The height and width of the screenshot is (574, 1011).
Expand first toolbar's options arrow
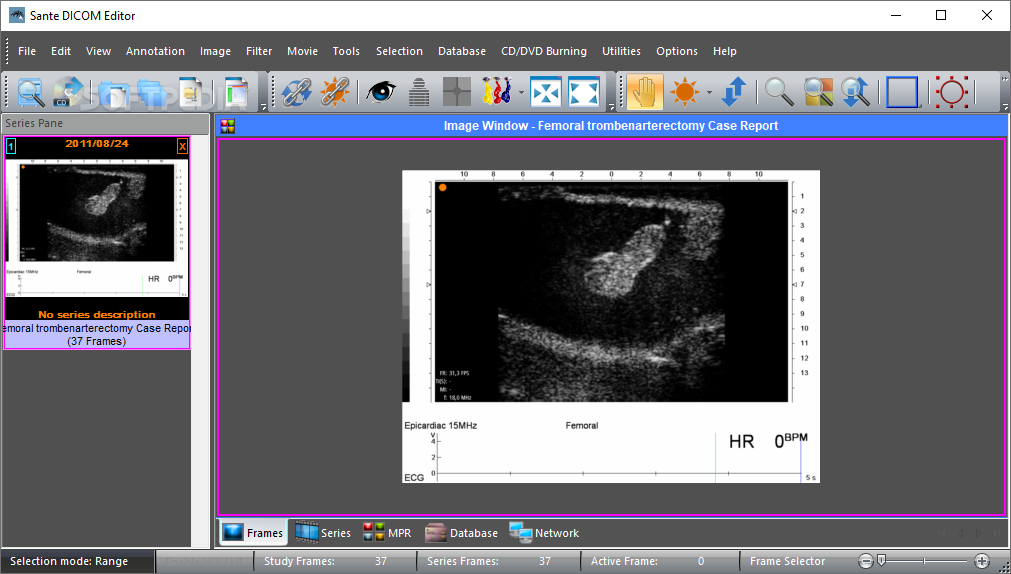coord(263,106)
